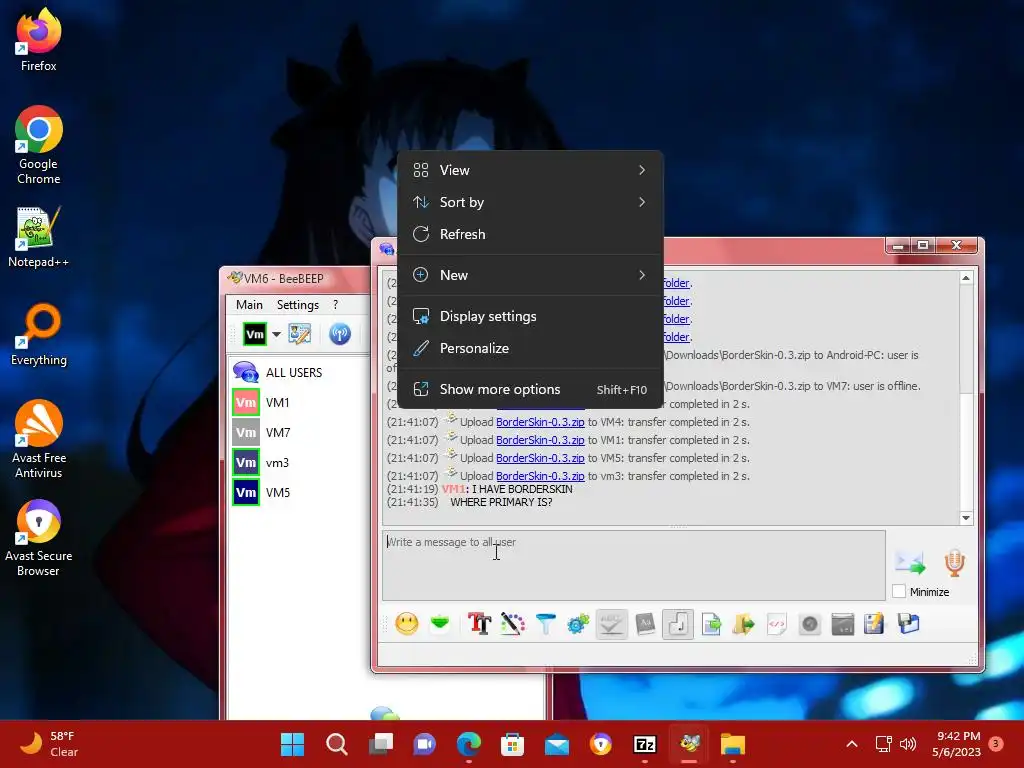This screenshot has height=768, width=1024.
Task: Expand the Vm status dropdown arrow
Action: (x=277, y=334)
